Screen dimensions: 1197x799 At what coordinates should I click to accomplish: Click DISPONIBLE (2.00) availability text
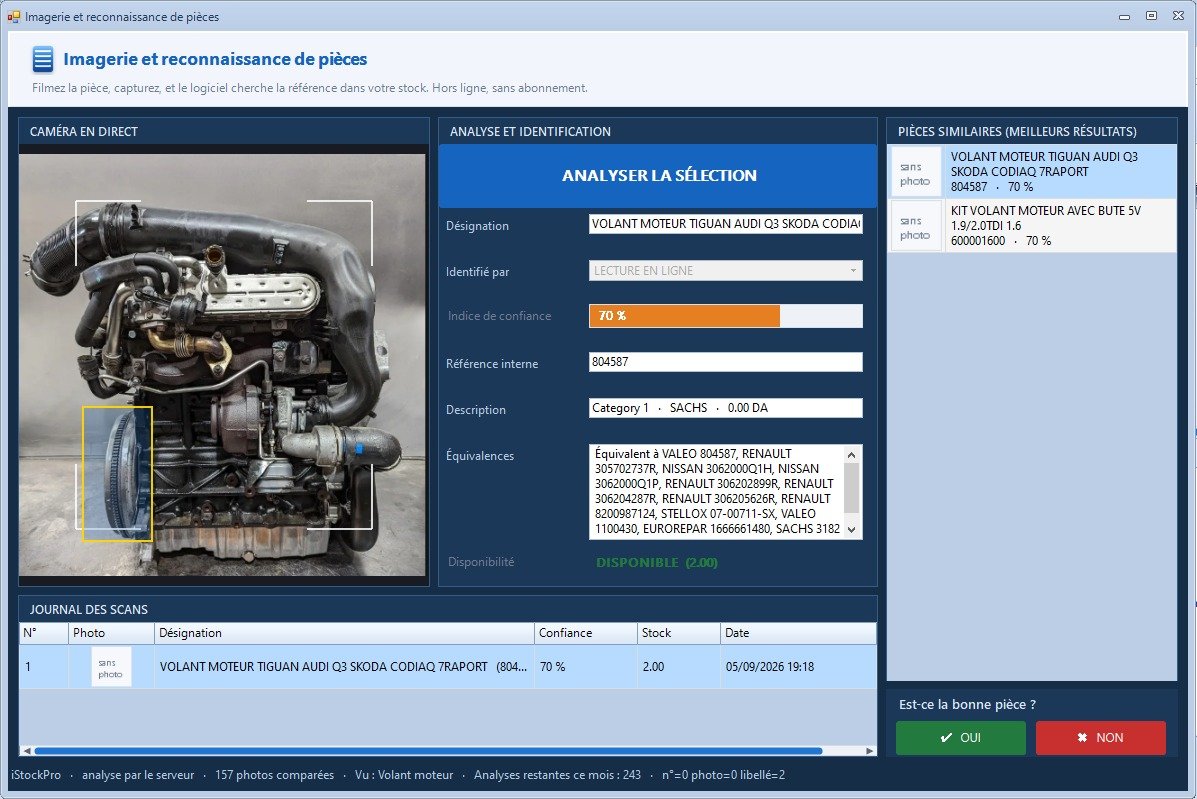(x=657, y=562)
